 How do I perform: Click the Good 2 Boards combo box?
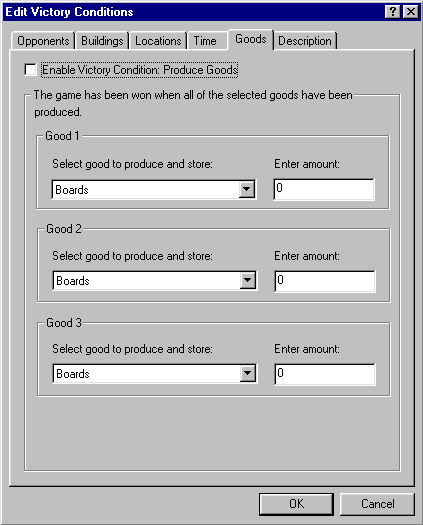pos(155,281)
